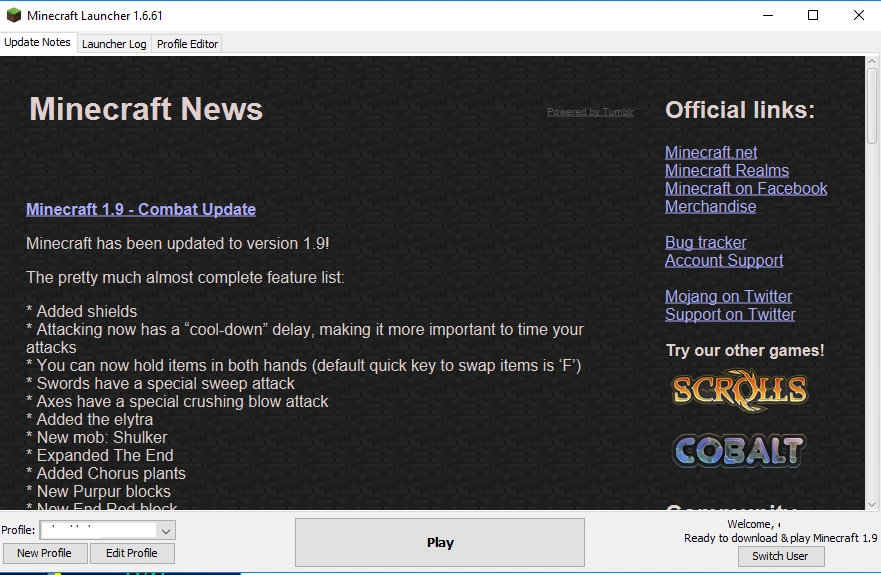Expand the Profile dropdown
The image size is (881, 575).
pyautogui.click(x=165, y=530)
